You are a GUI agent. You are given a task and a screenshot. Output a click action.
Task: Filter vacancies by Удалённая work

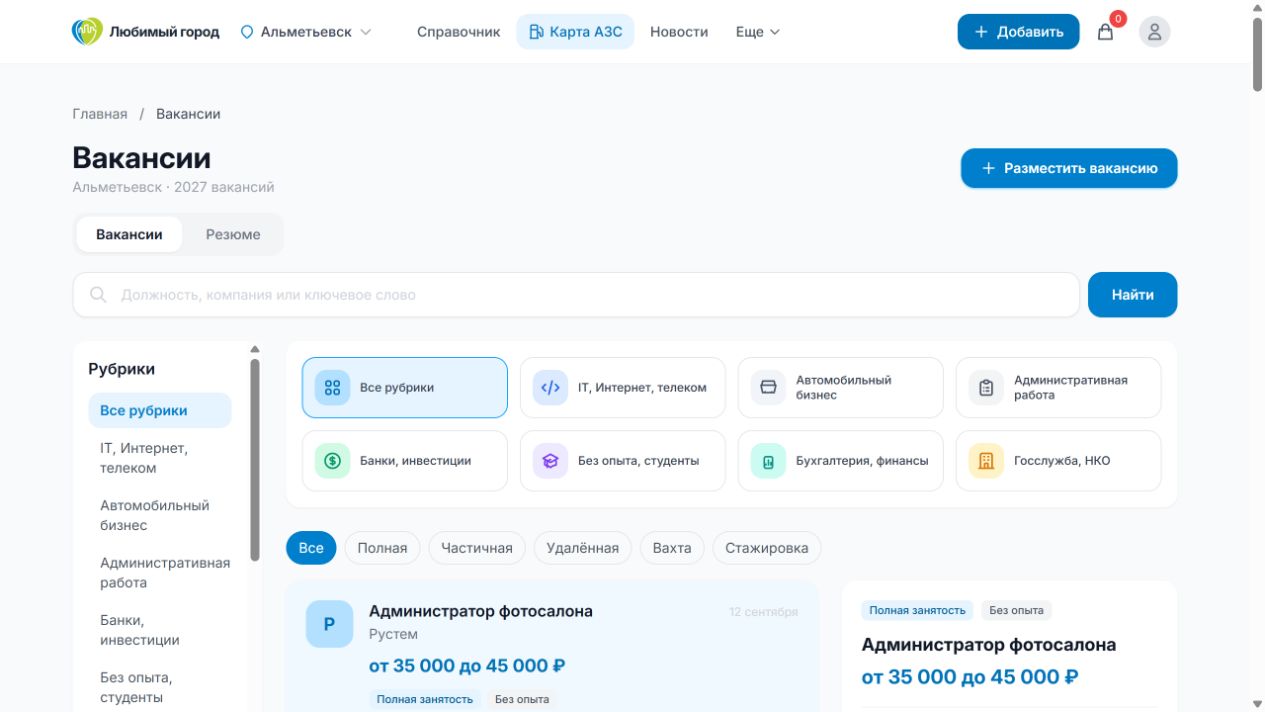coord(582,548)
